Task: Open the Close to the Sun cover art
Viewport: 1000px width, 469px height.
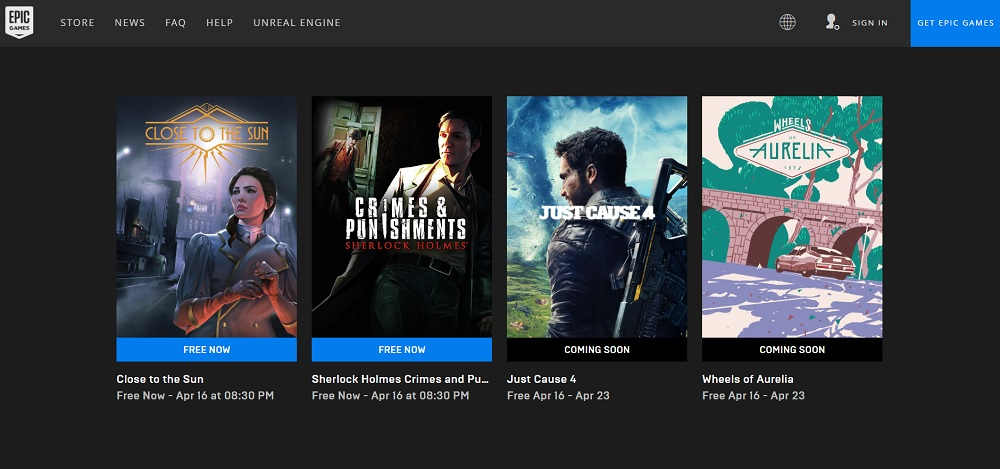Action: pyautogui.click(x=207, y=217)
